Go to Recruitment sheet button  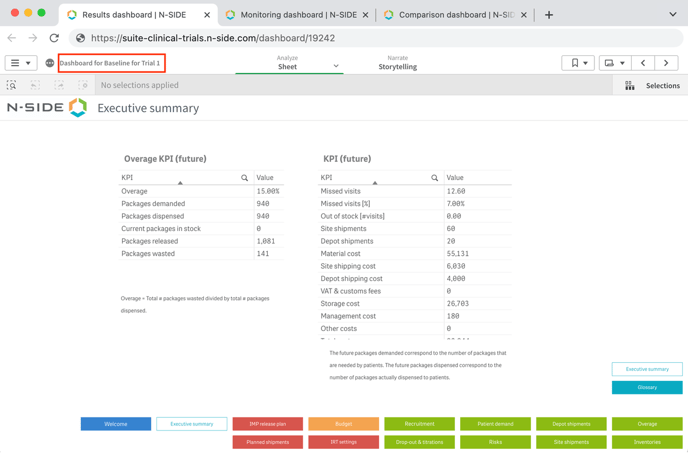[419, 424]
